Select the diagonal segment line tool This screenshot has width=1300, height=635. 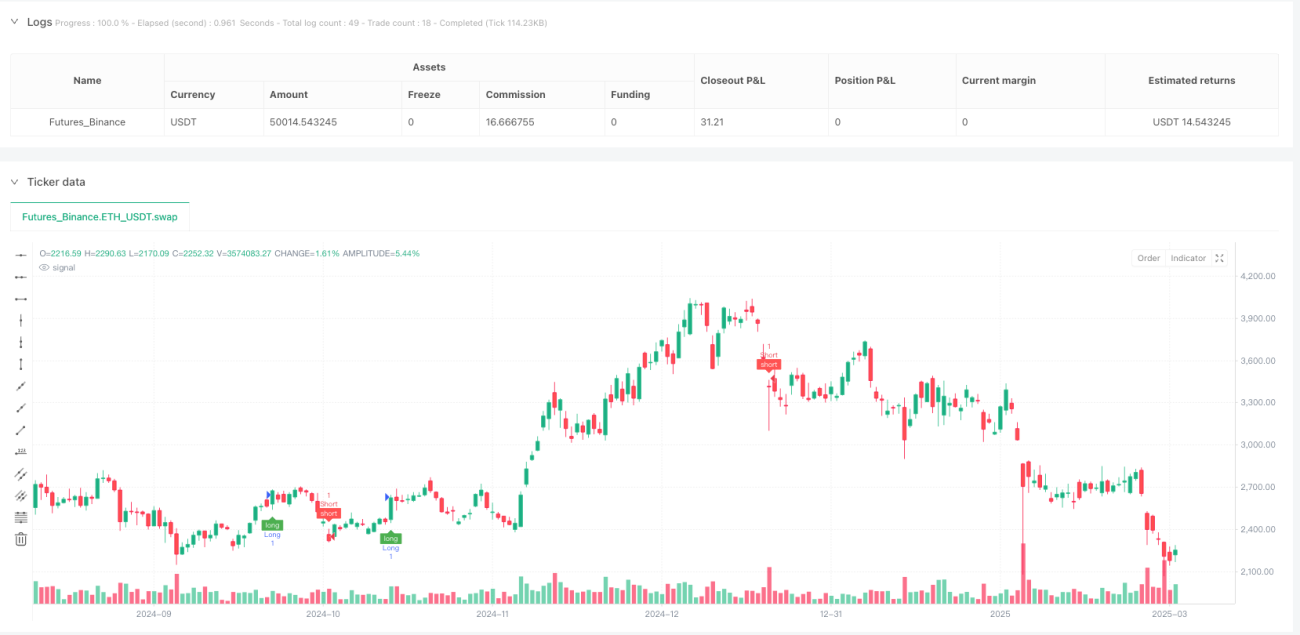click(x=21, y=430)
